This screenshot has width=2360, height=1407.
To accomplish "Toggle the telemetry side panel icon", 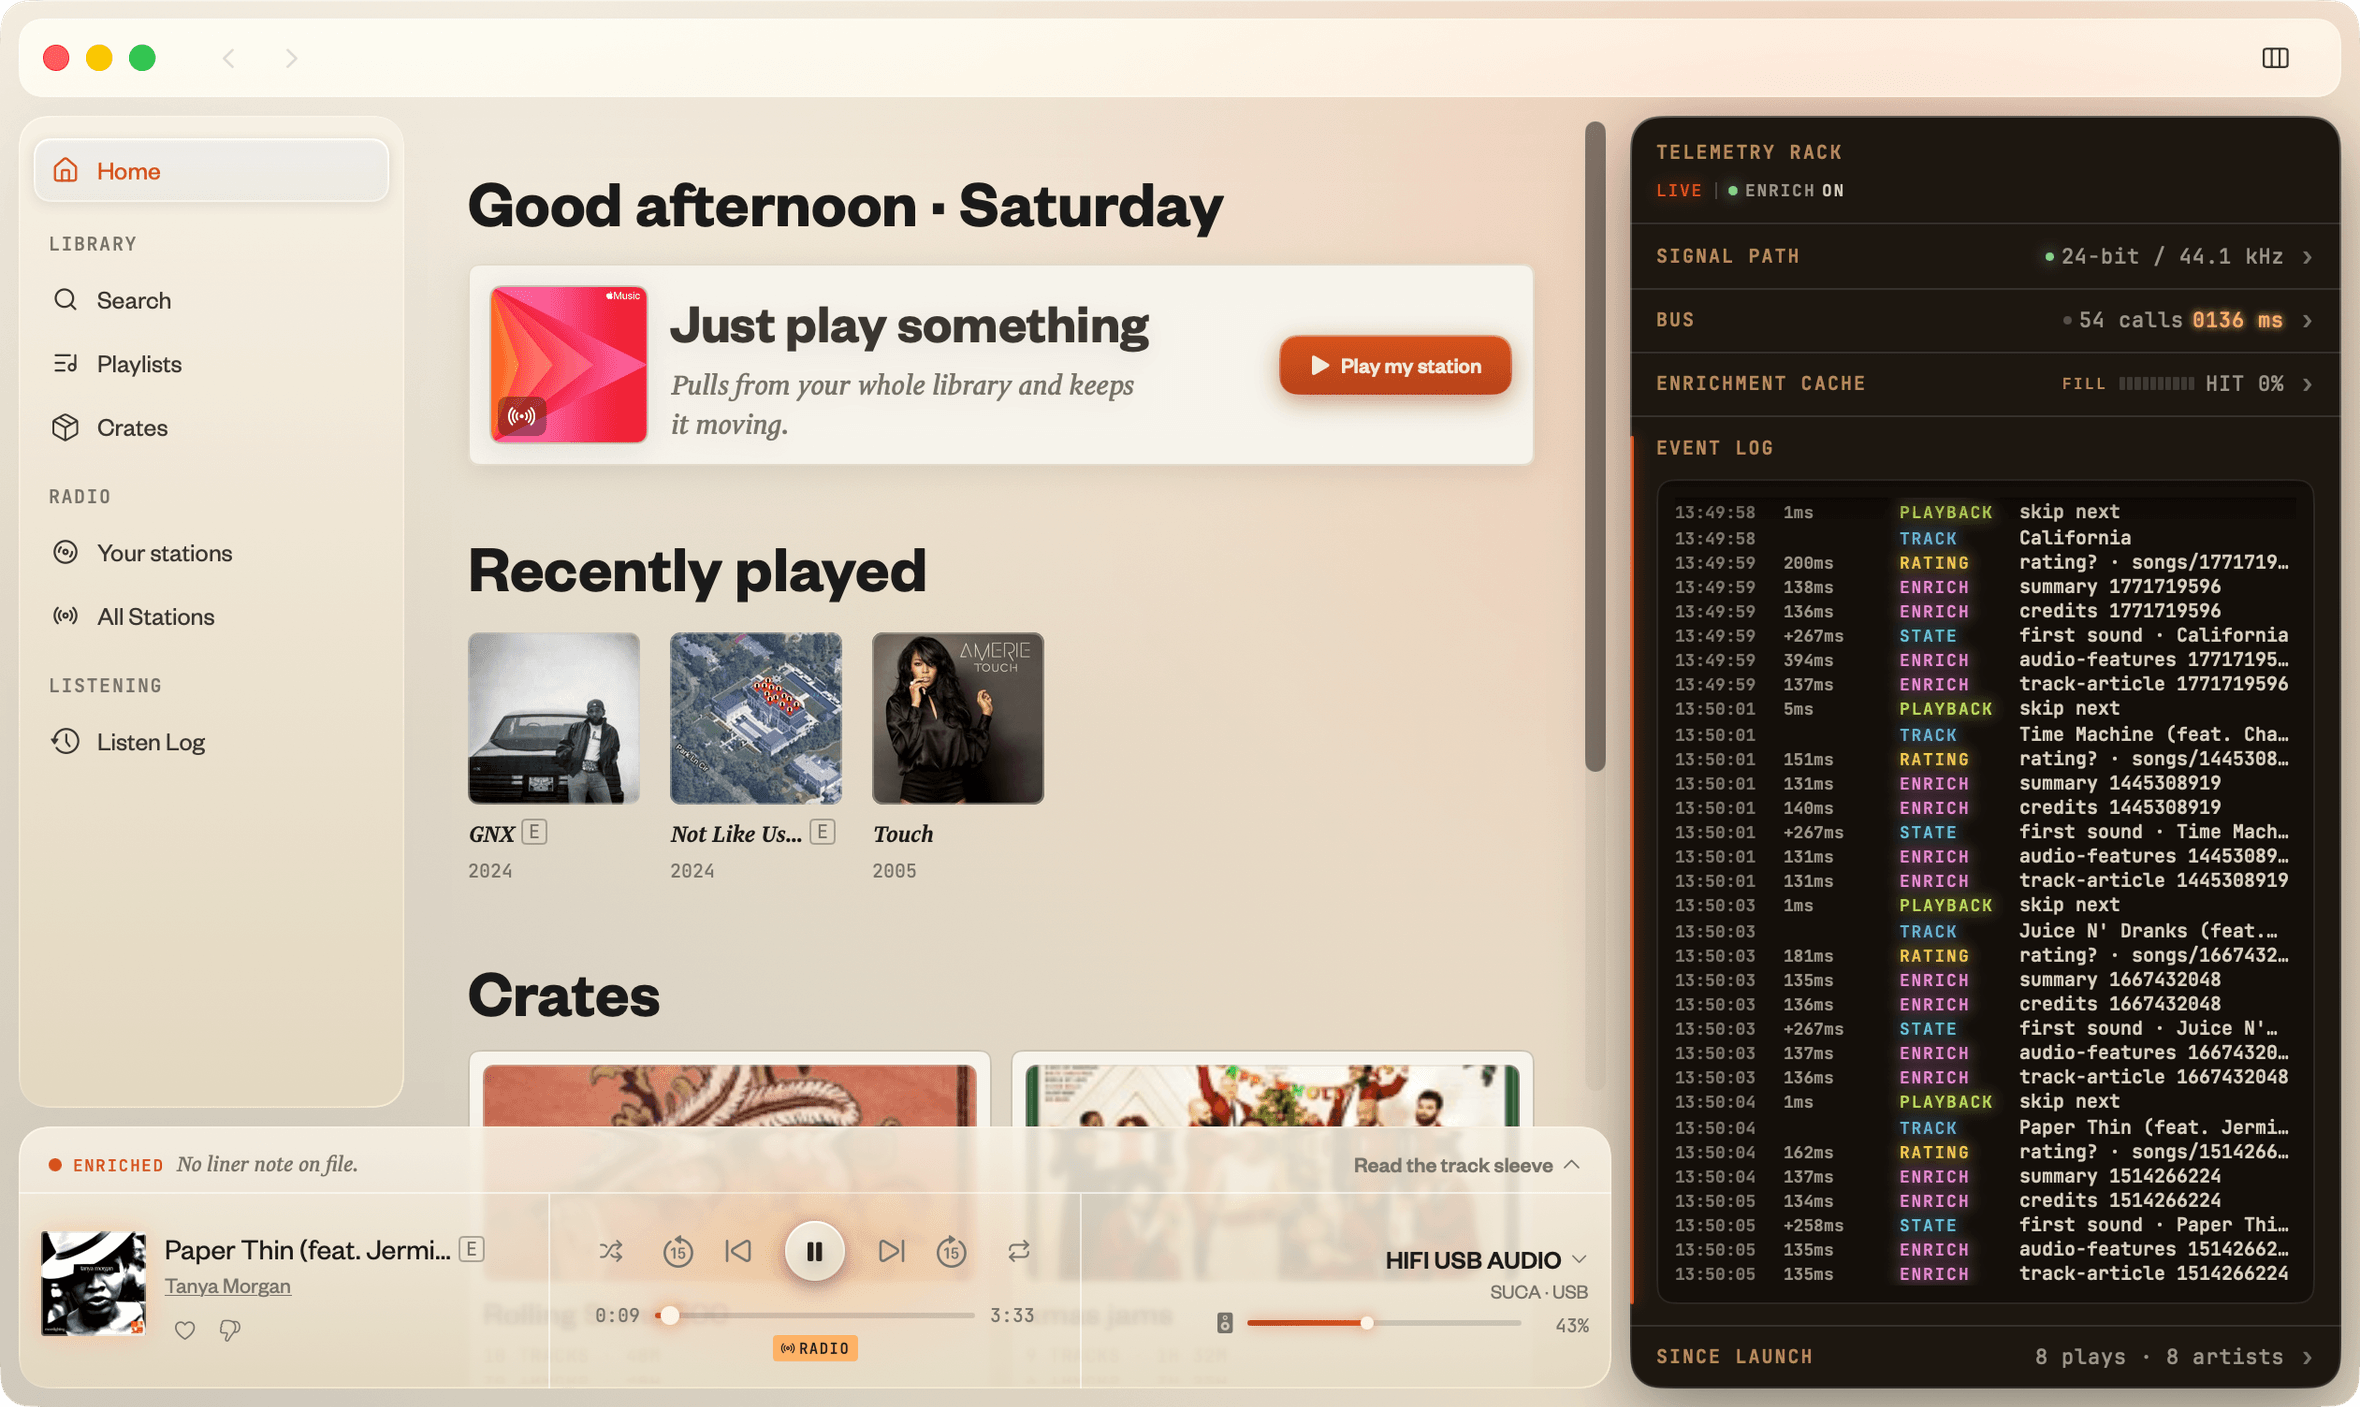I will (2275, 58).
